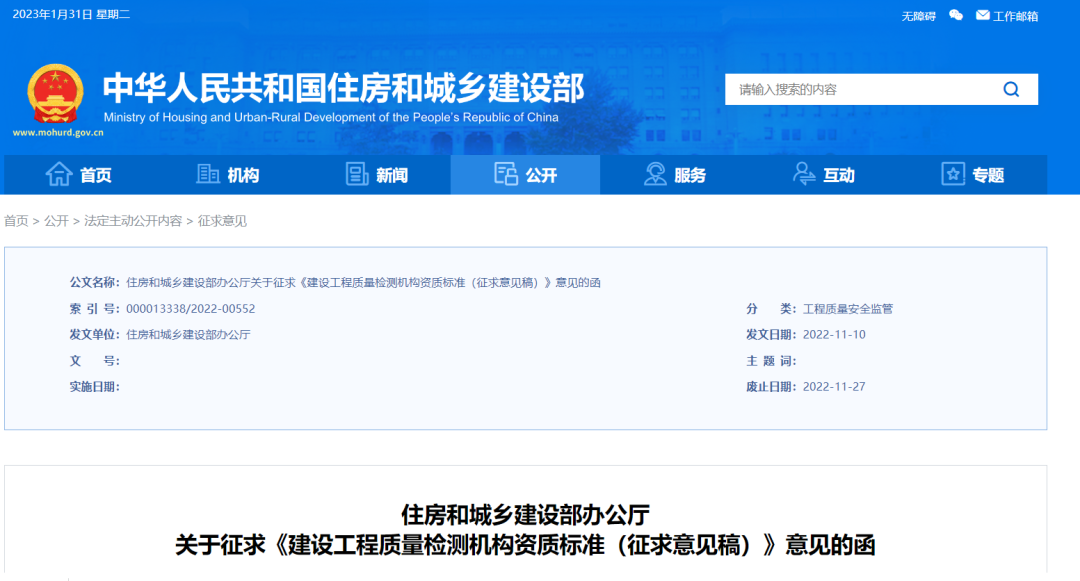The width and height of the screenshot is (1080, 581).
Task: Open the 无障碍 accessibility link
Action: [x=918, y=16]
